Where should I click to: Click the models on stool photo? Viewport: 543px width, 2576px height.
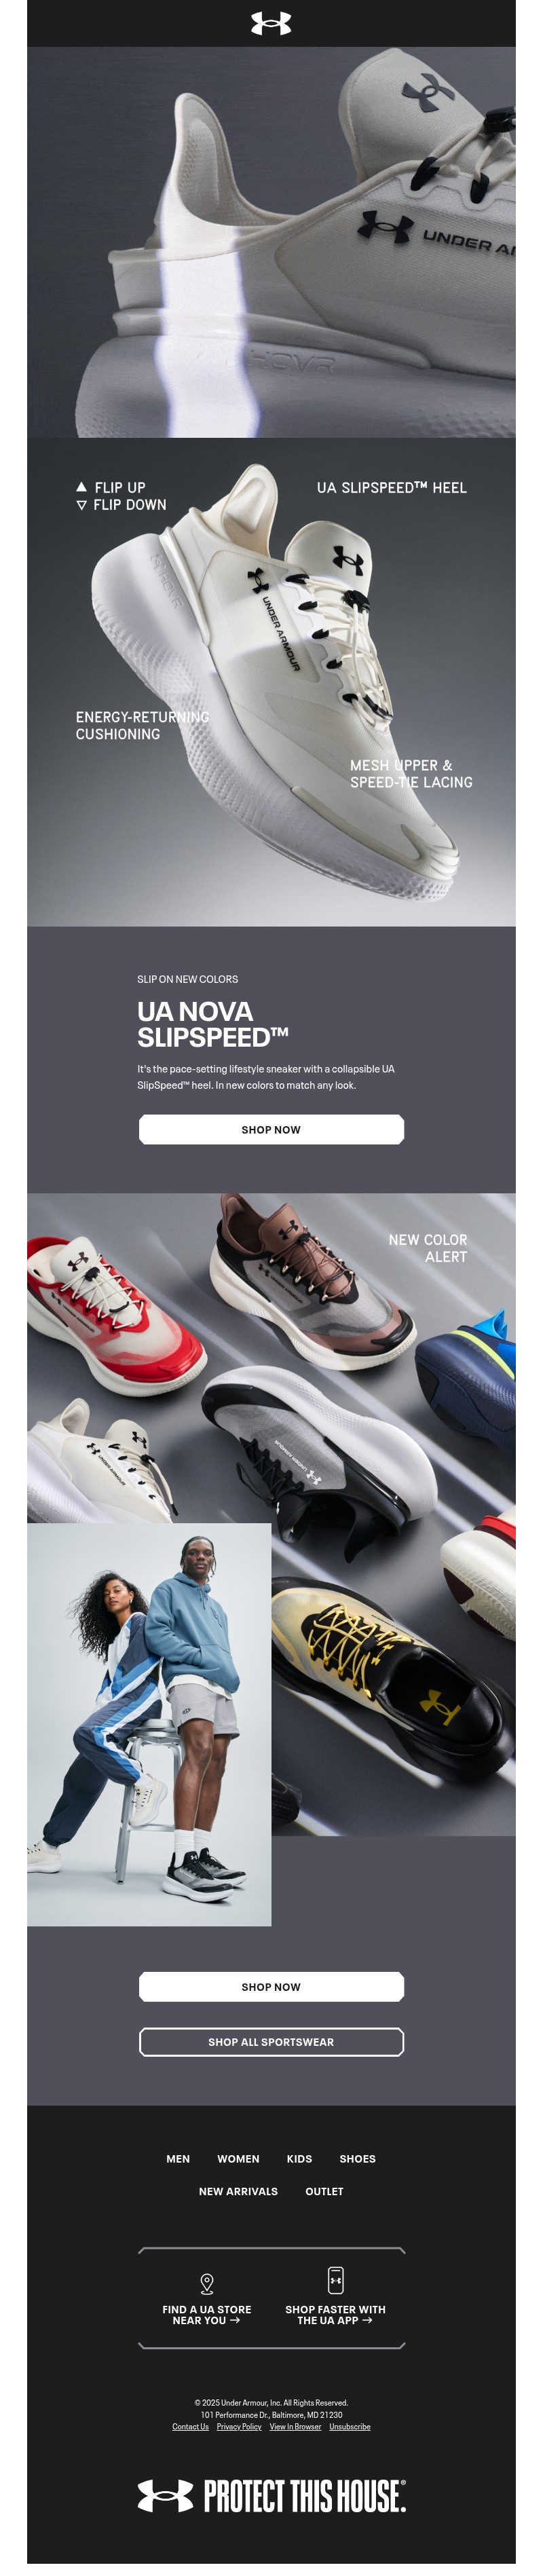[149, 1724]
